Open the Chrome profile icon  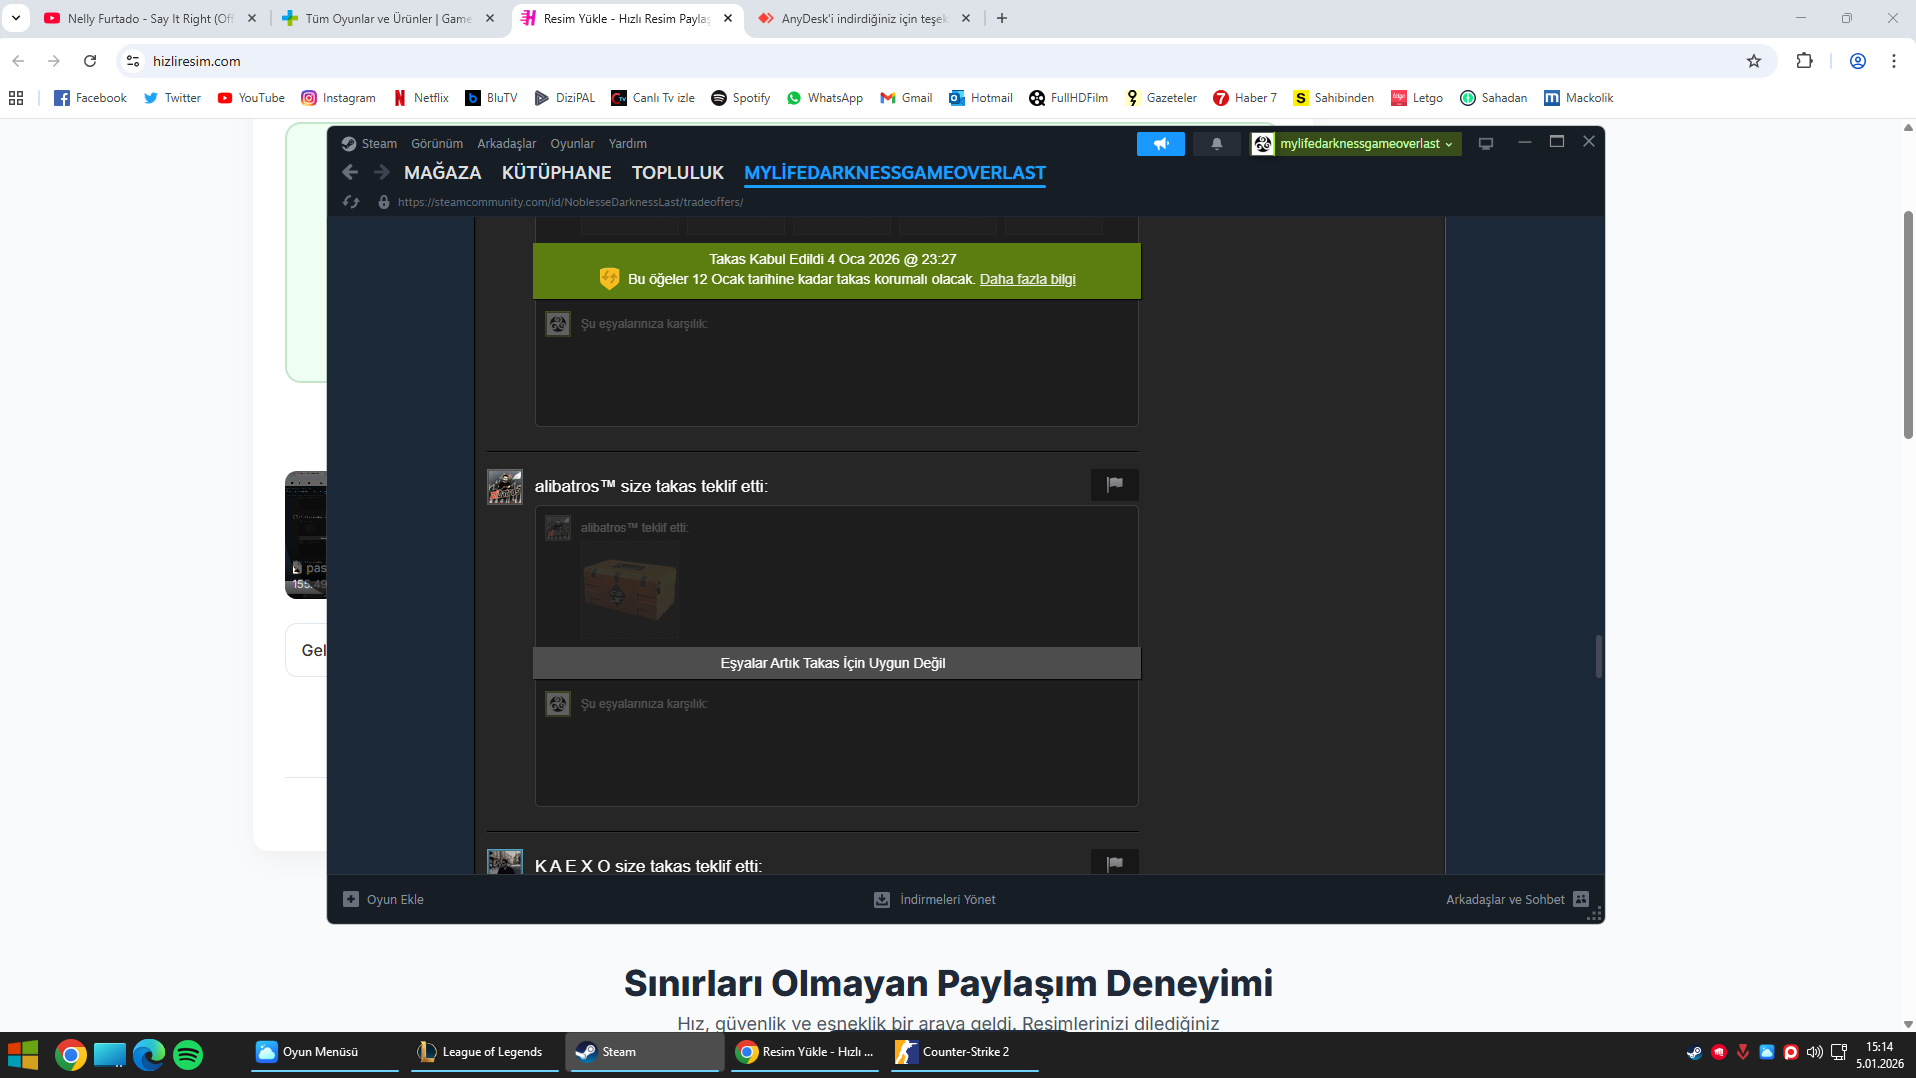click(1858, 61)
